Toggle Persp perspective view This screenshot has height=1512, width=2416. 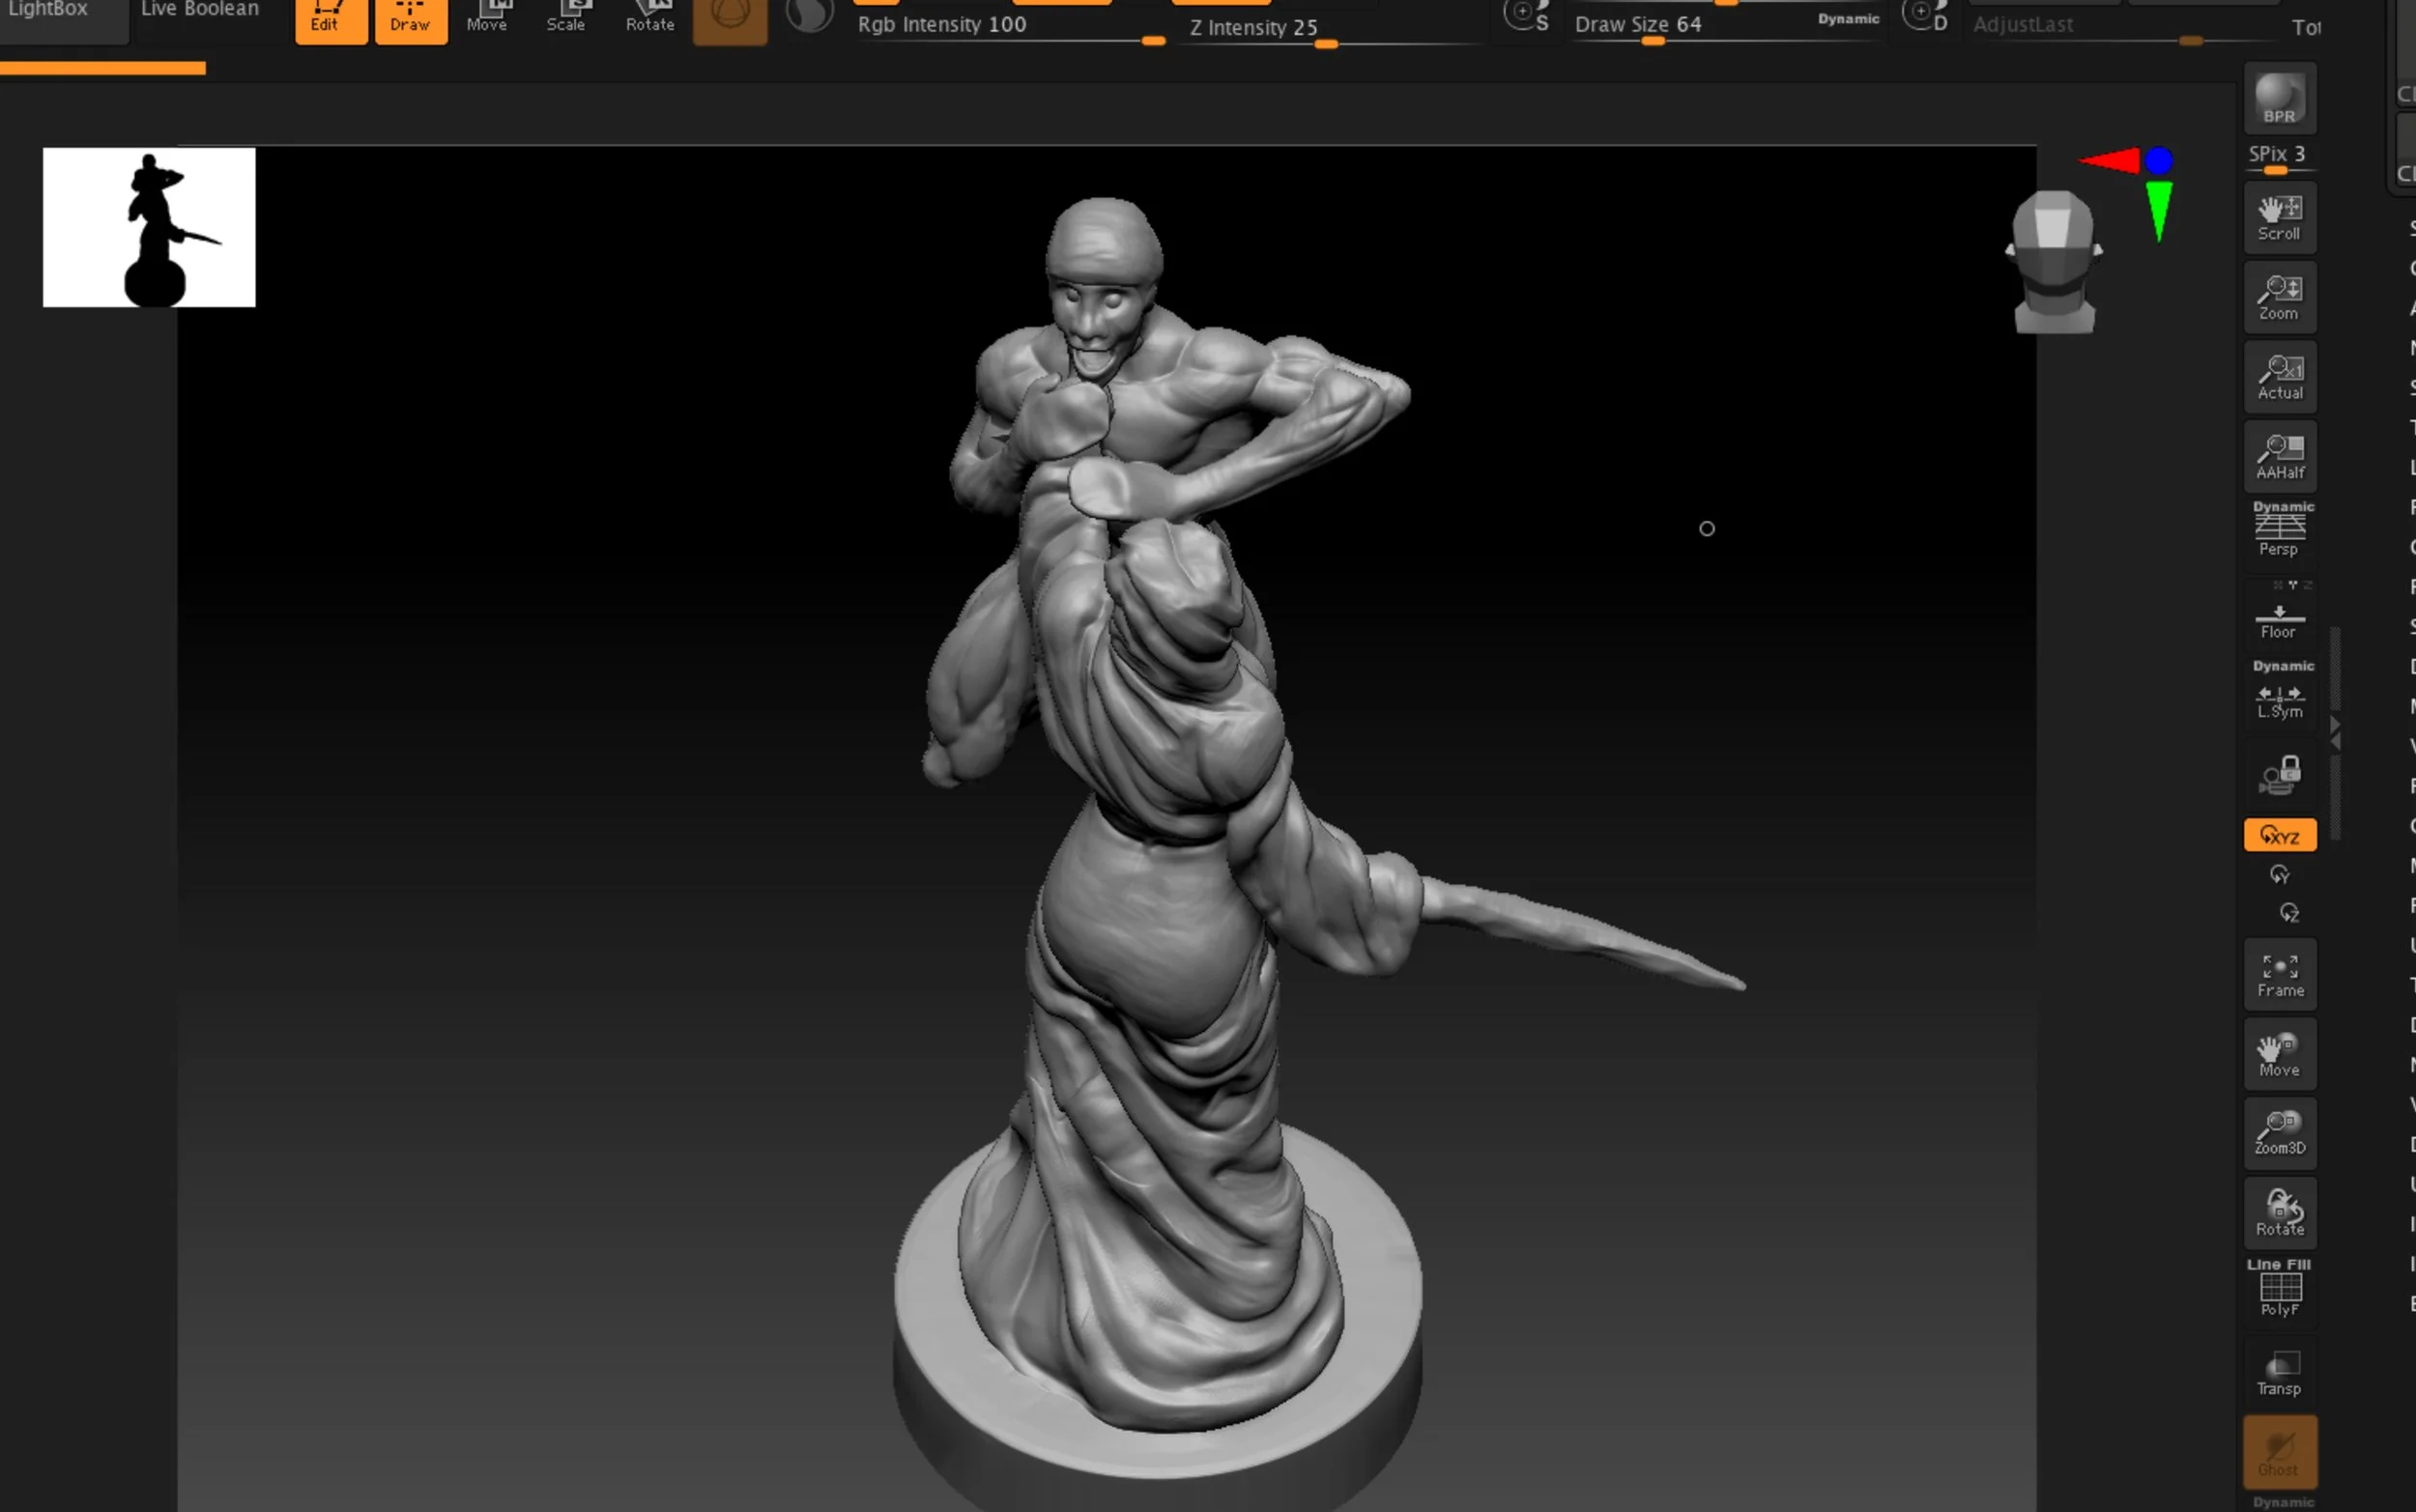coord(2279,532)
